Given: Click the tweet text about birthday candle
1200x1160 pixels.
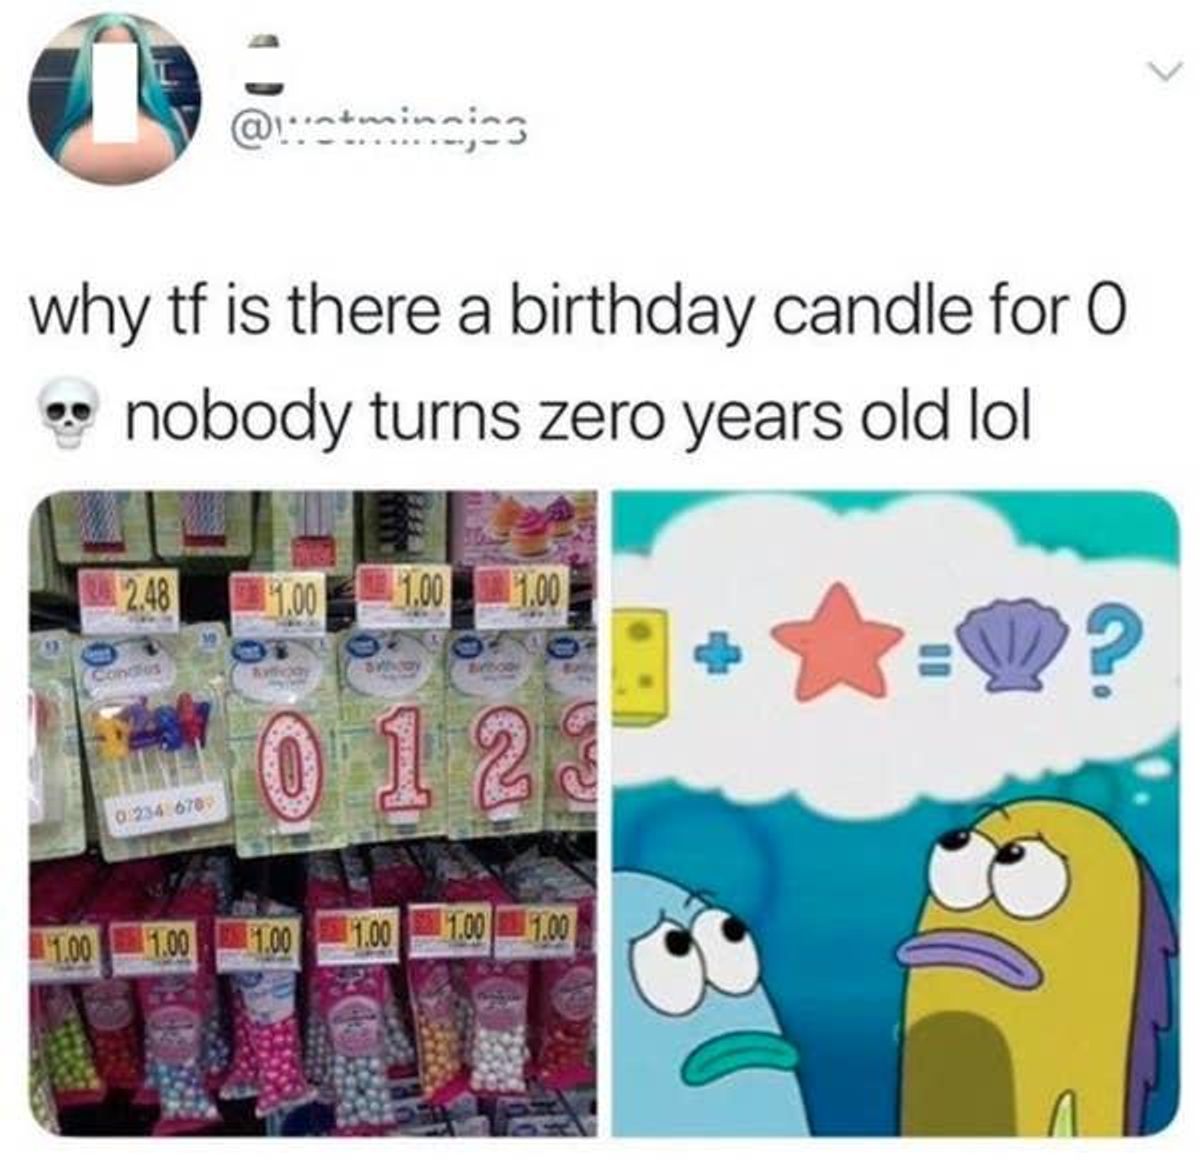Looking at the screenshot, I should [x=579, y=361].
